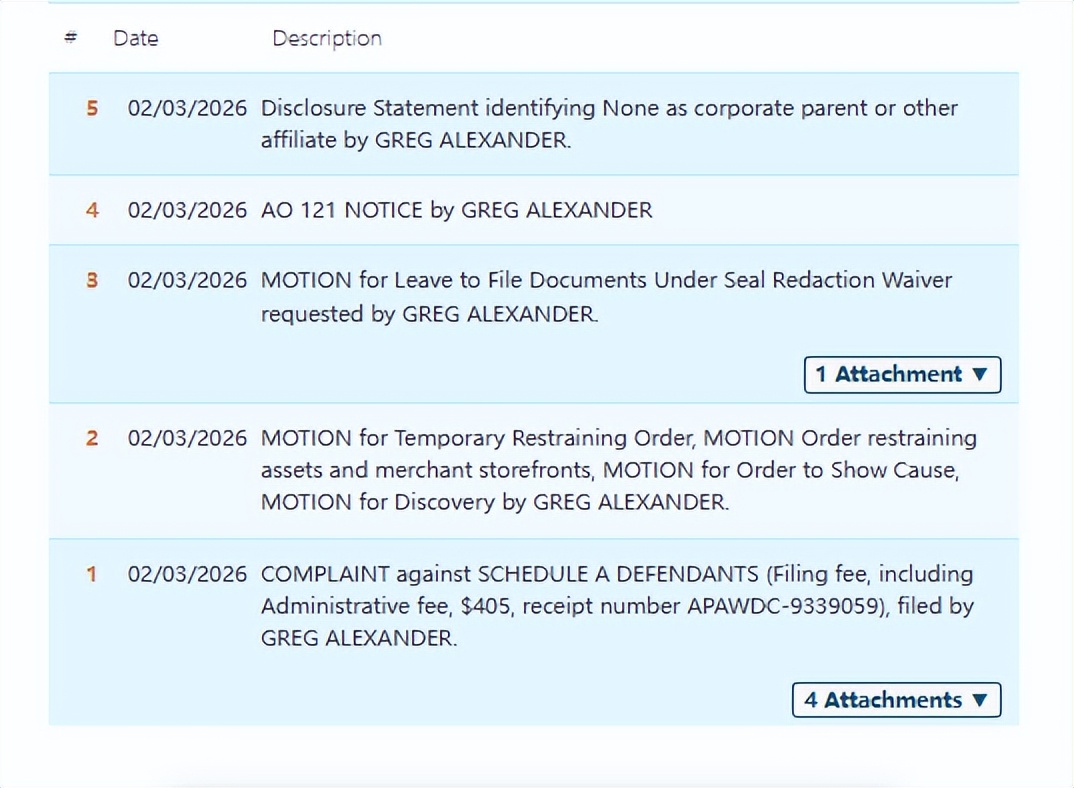Click the Temporary Restraining Order motion description
This screenshot has height=788, width=1074.
(x=618, y=470)
